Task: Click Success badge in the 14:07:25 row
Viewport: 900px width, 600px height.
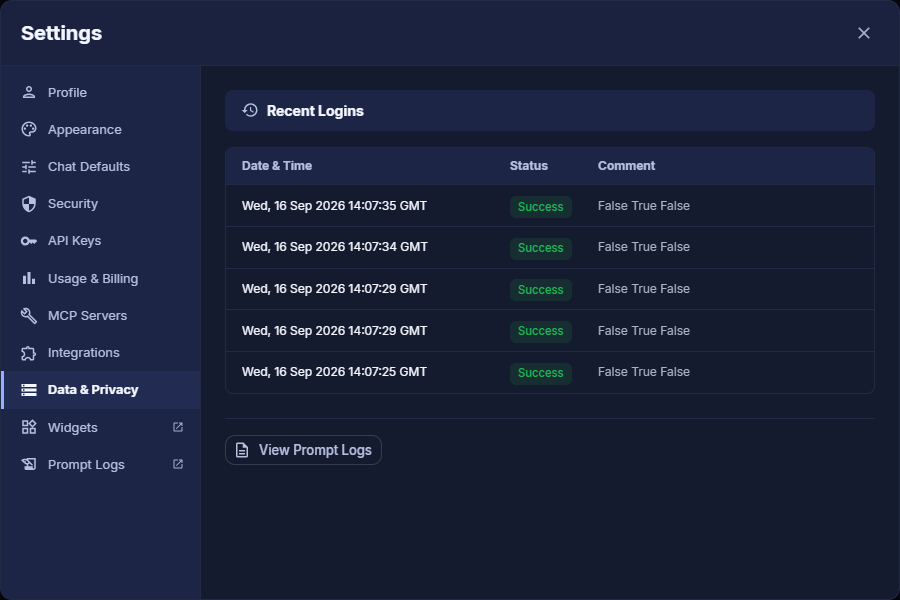Action: coord(541,373)
